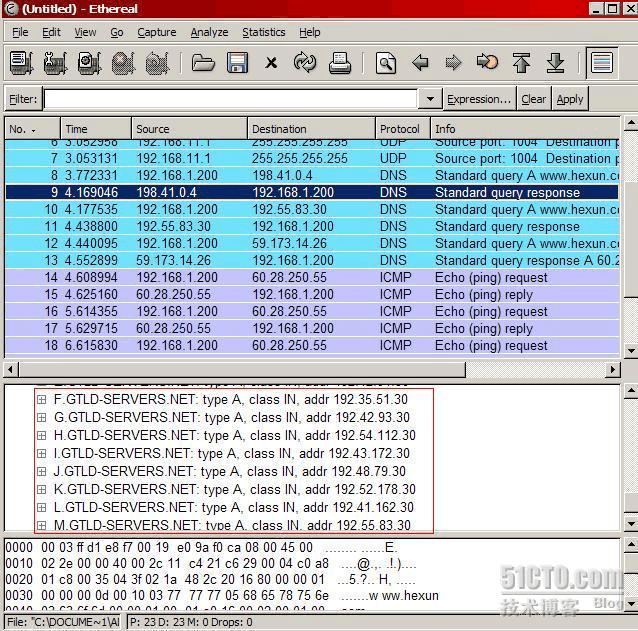The image size is (638, 631).
Task: Open the Capture menu
Action: [156, 32]
